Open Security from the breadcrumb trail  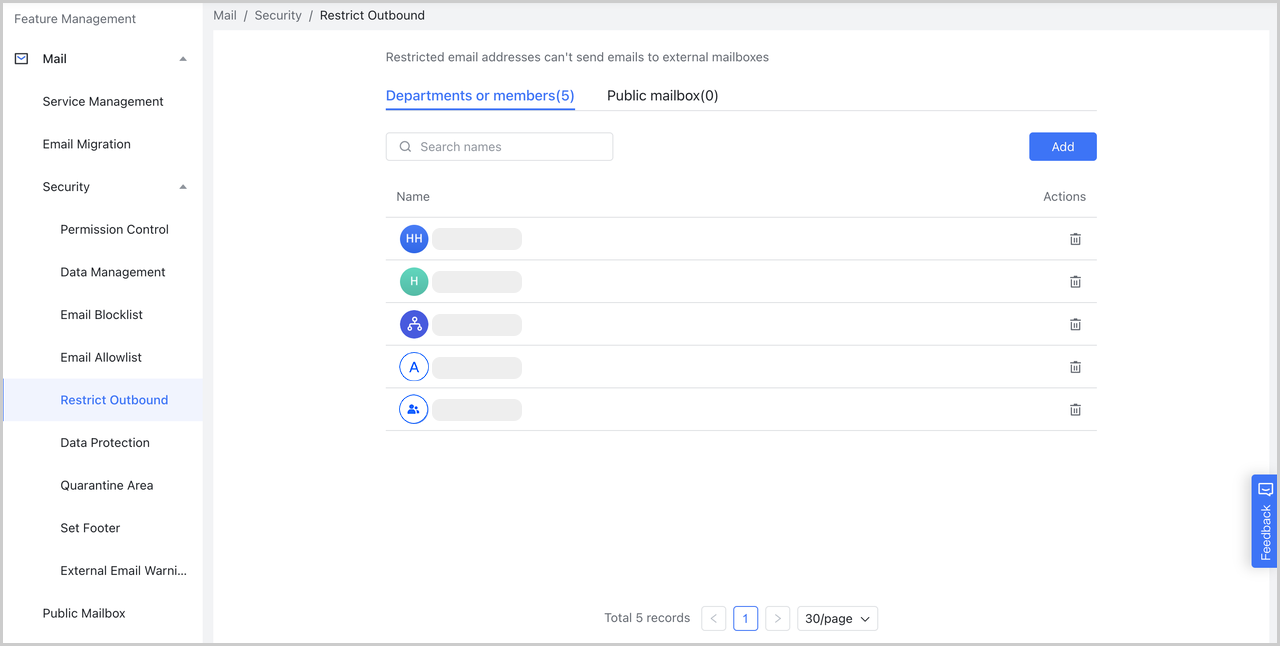[x=278, y=15]
